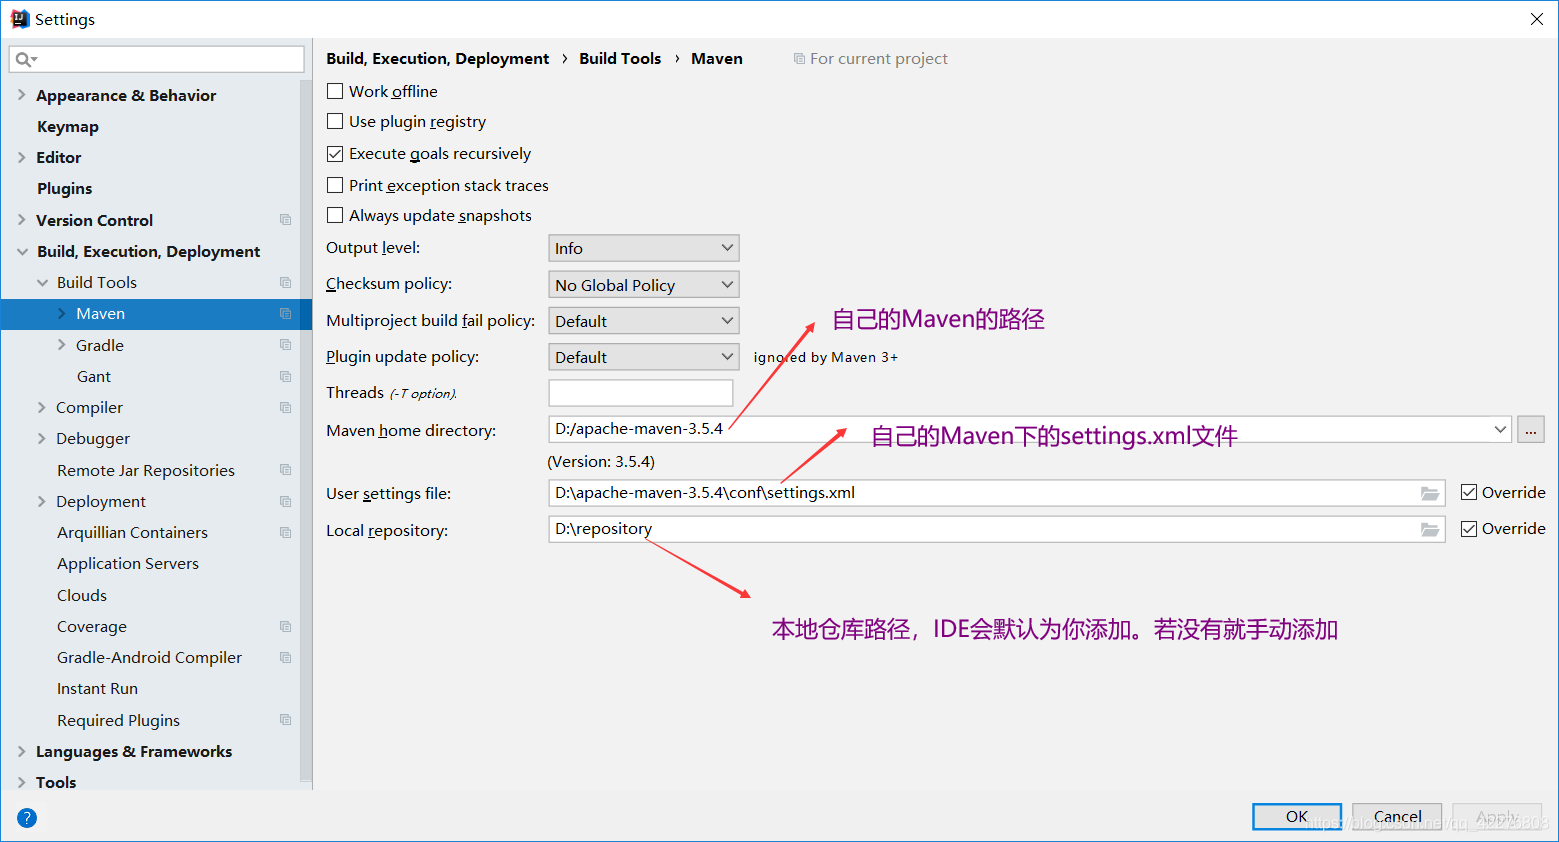Open the Output level dropdown
Viewport: 1559px width, 842px height.
pyautogui.click(x=644, y=248)
